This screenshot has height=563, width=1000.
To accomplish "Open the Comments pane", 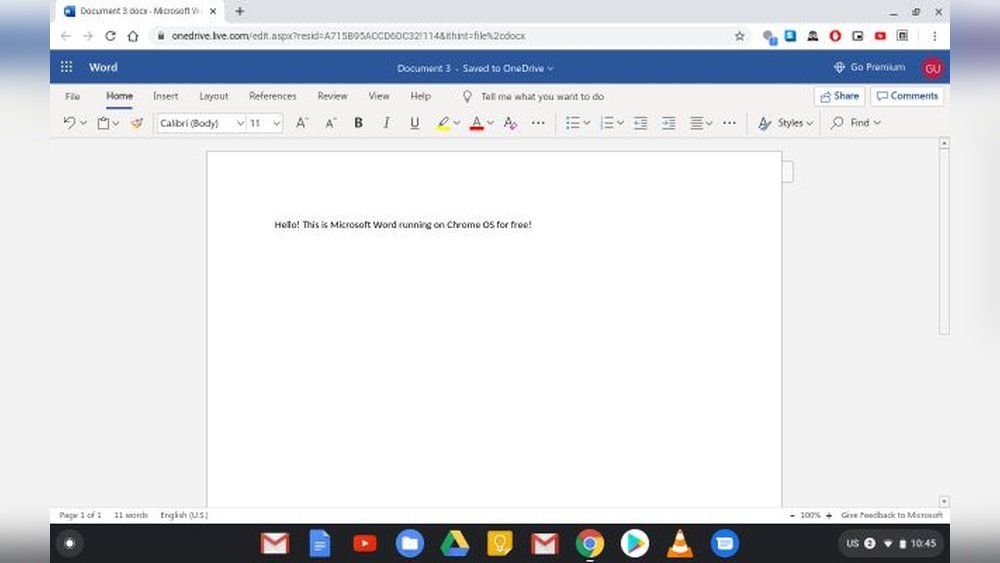I will tap(907, 96).
